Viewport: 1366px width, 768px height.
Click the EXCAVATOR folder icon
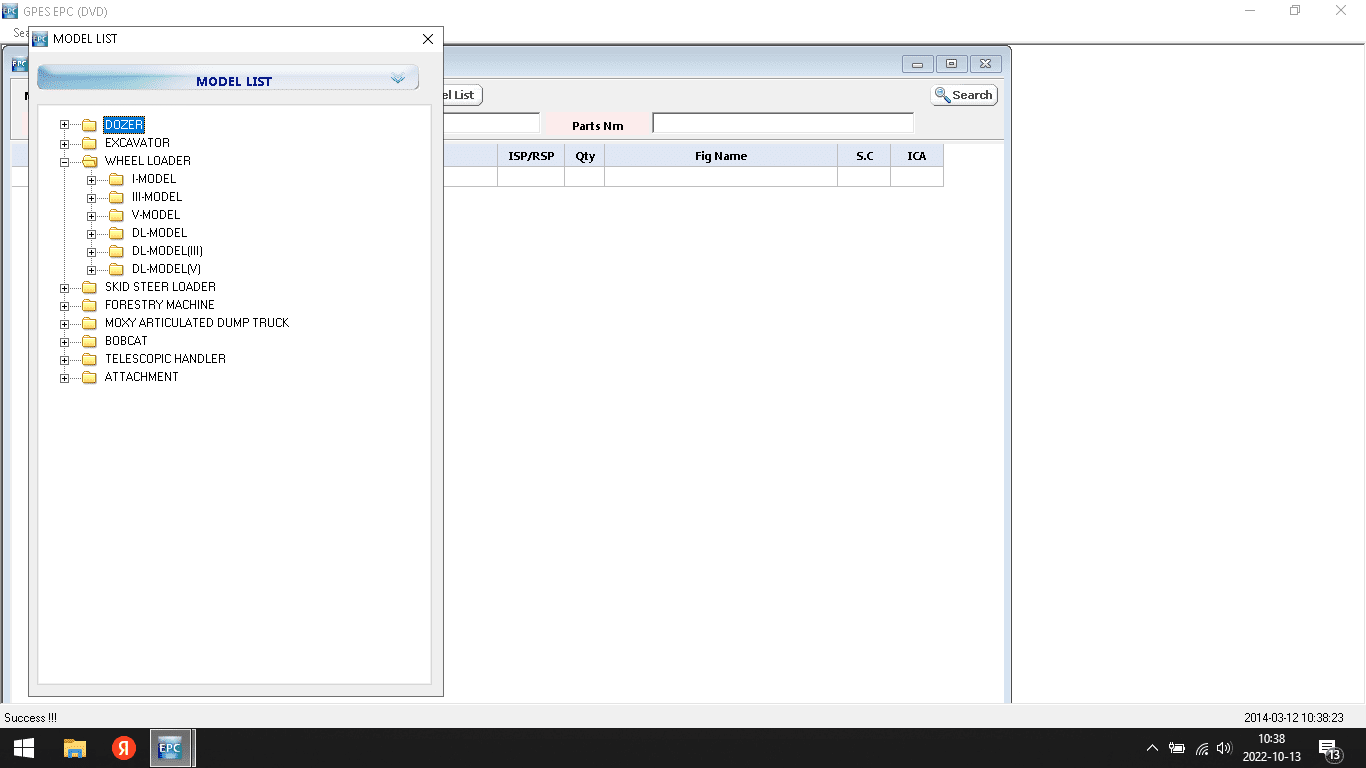pyautogui.click(x=89, y=143)
